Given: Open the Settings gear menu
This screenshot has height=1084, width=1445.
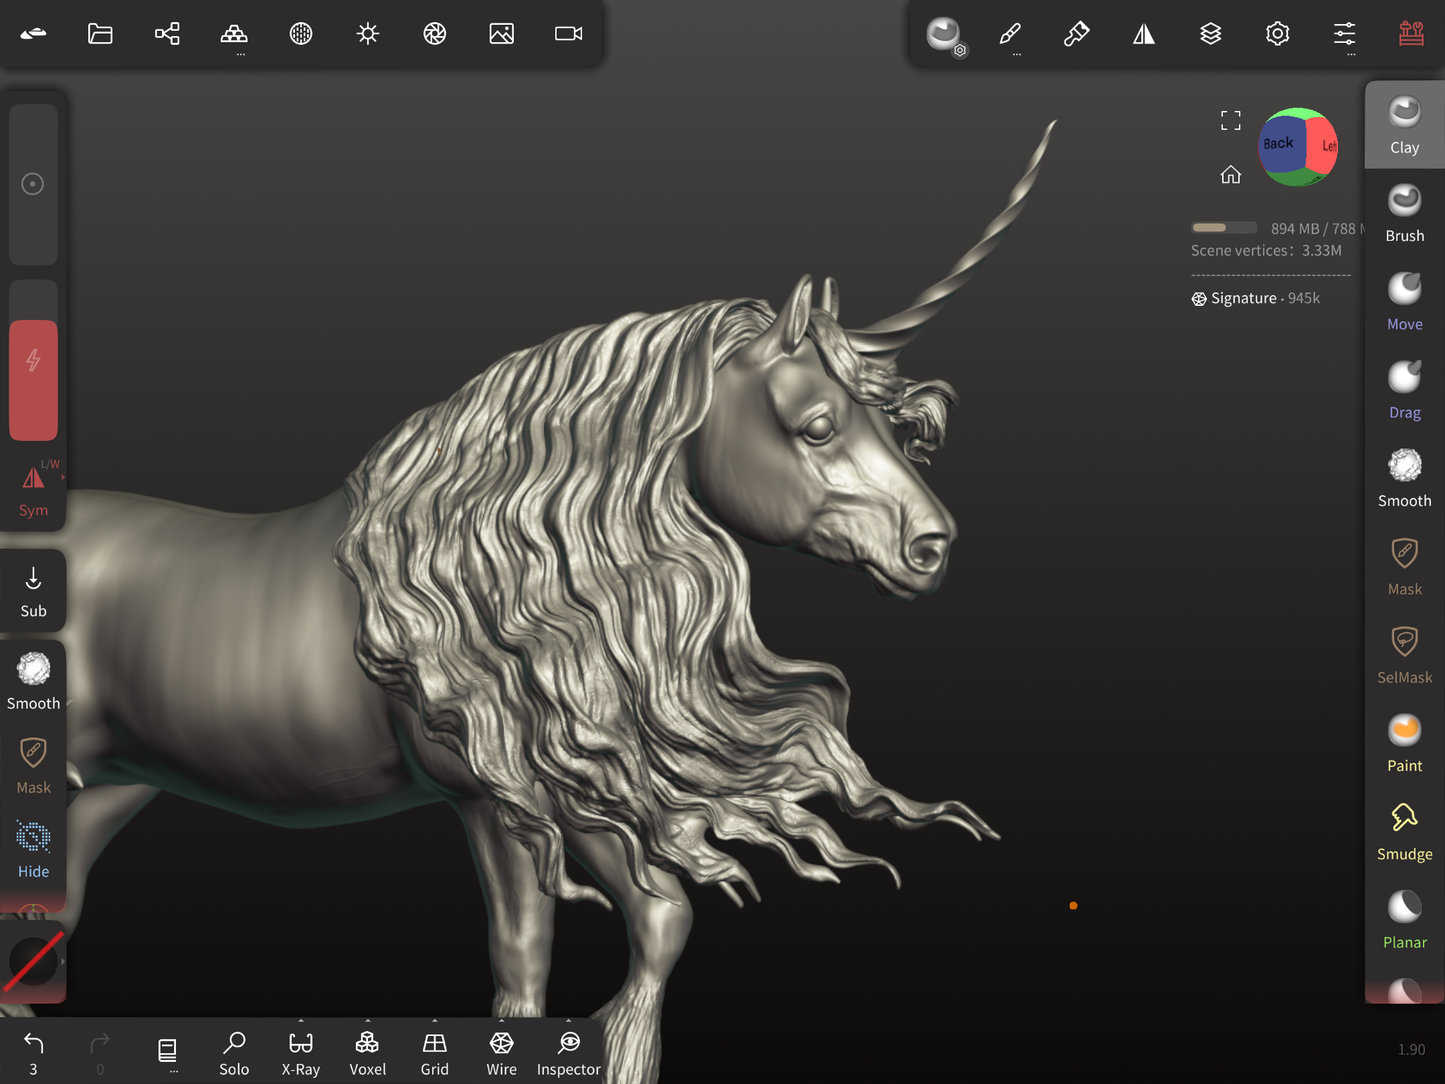Looking at the screenshot, I should click(1277, 34).
